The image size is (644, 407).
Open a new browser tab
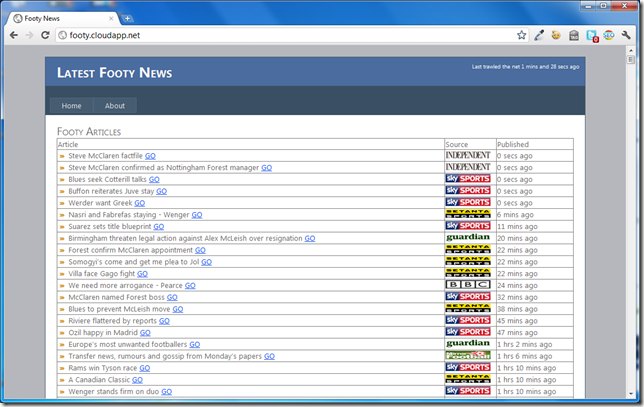(x=128, y=18)
